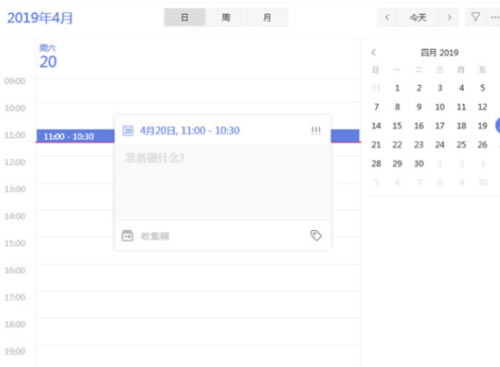The height and width of the screenshot is (367, 500).
Task: Click the tag icon in the task popup
Action: [316, 235]
